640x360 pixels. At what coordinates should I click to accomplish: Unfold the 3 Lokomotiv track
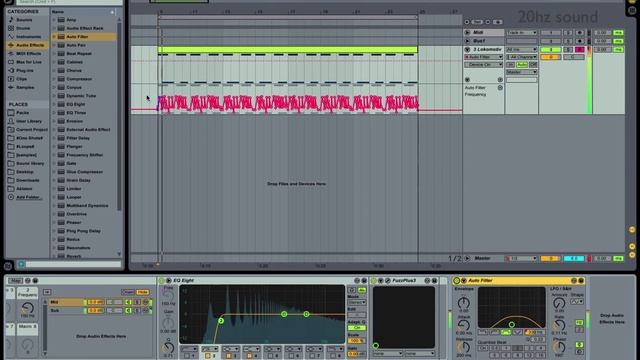click(x=467, y=49)
